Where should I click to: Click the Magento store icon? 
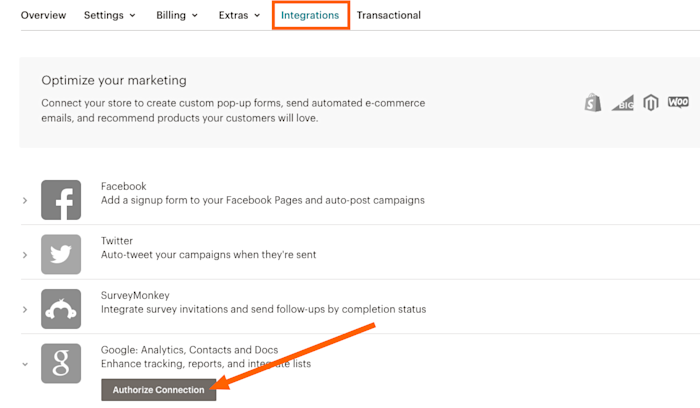650,103
